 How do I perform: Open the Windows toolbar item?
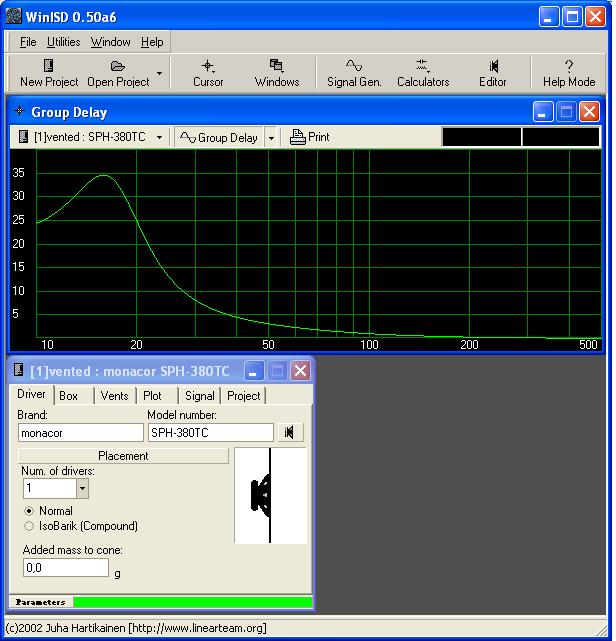click(x=277, y=73)
